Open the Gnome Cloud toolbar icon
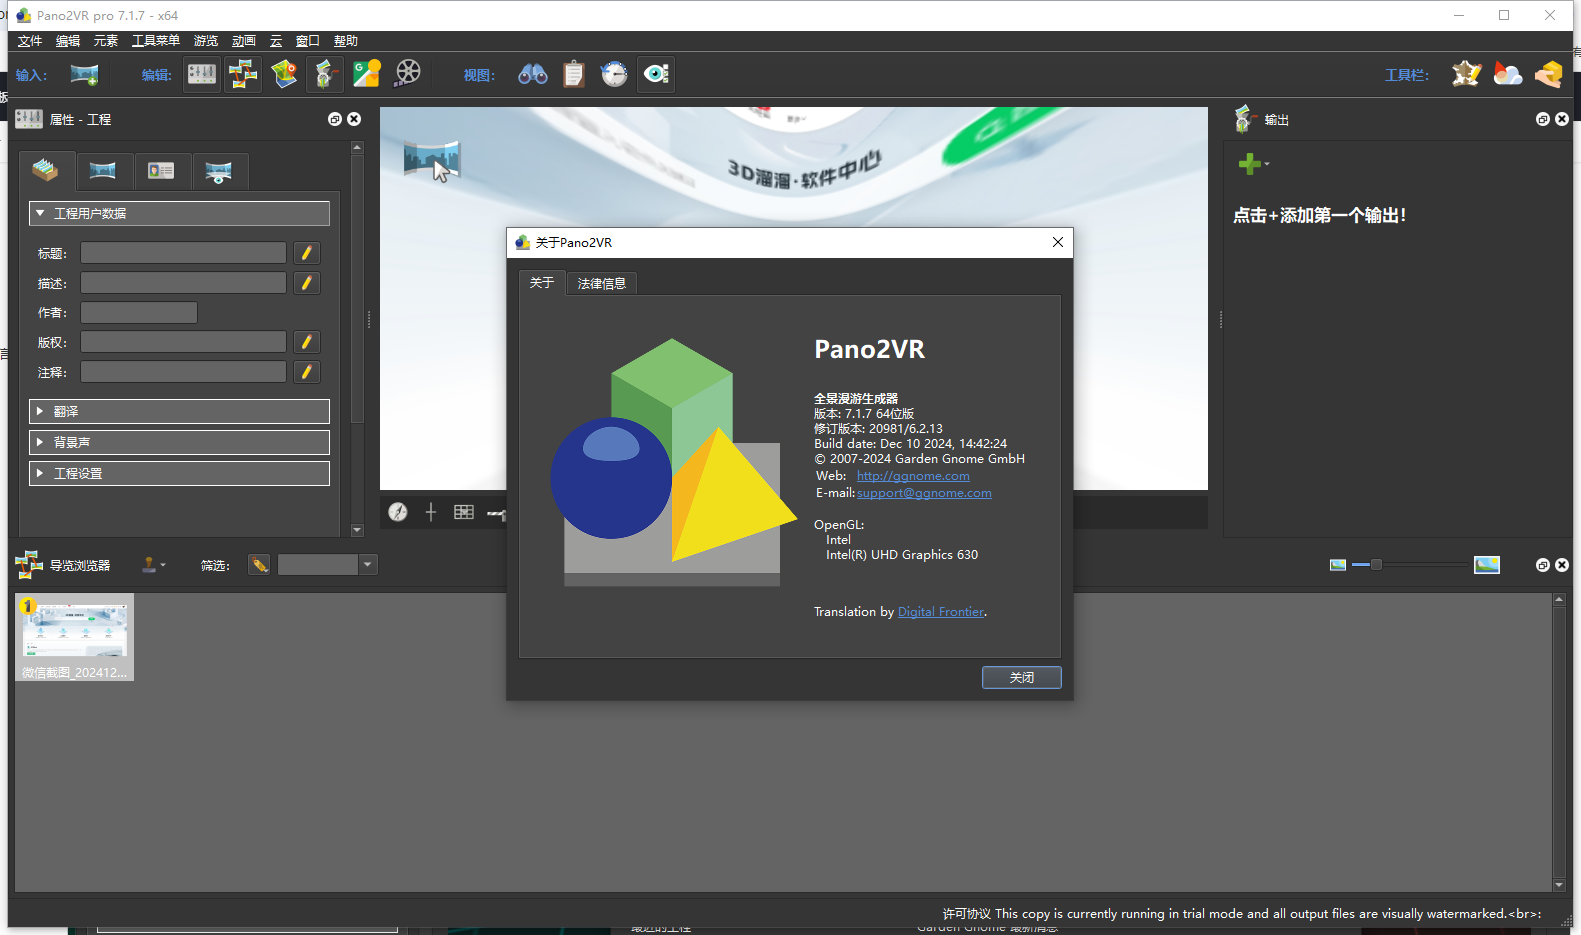The height and width of the screenshot is (935, 1581). point(1507,74)
